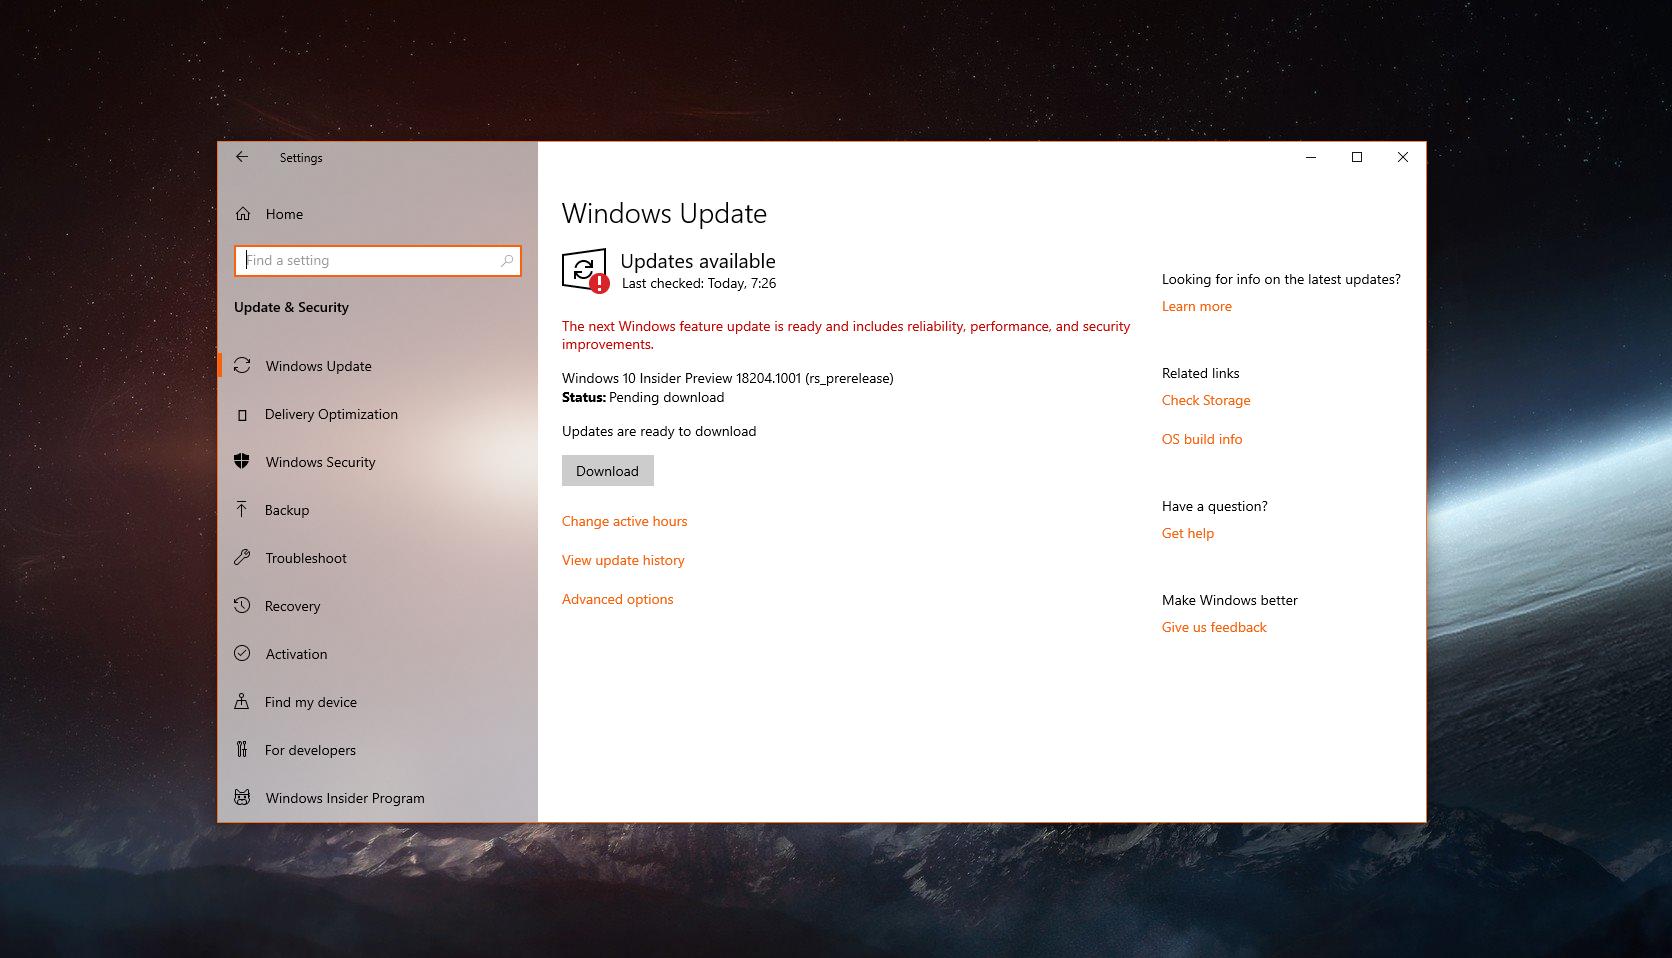Click the Backup upload arrow icon
This screenshot has height=958, width=1672.
click(242, 509)
